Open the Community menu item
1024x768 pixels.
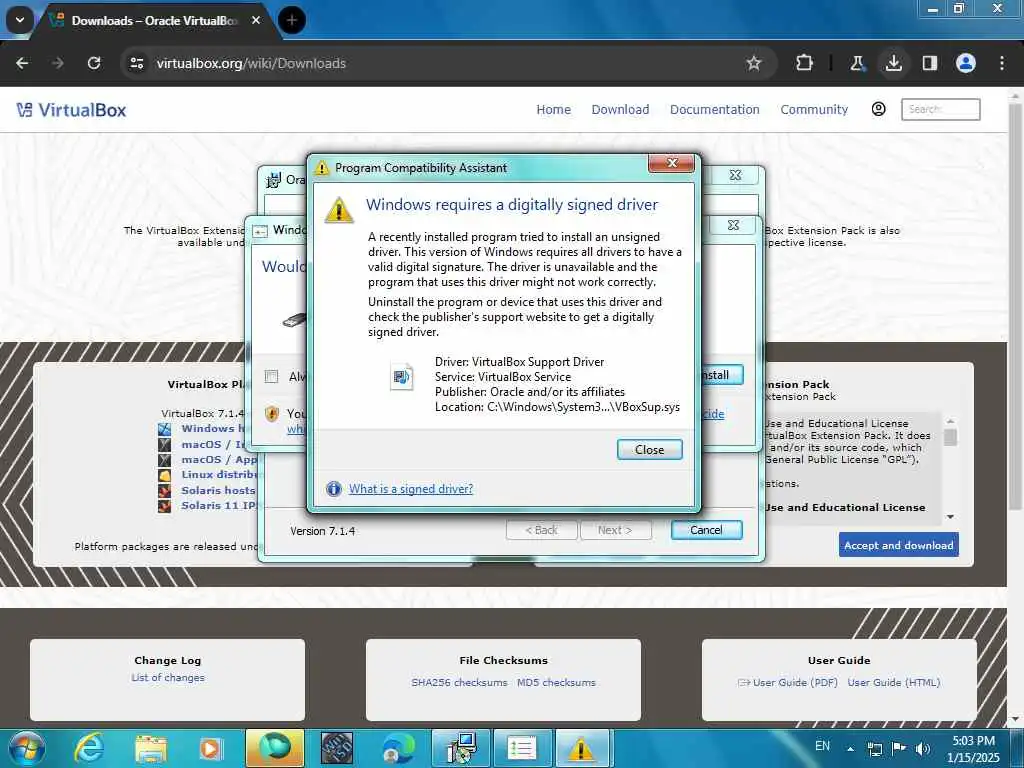[x=814, y=110]
